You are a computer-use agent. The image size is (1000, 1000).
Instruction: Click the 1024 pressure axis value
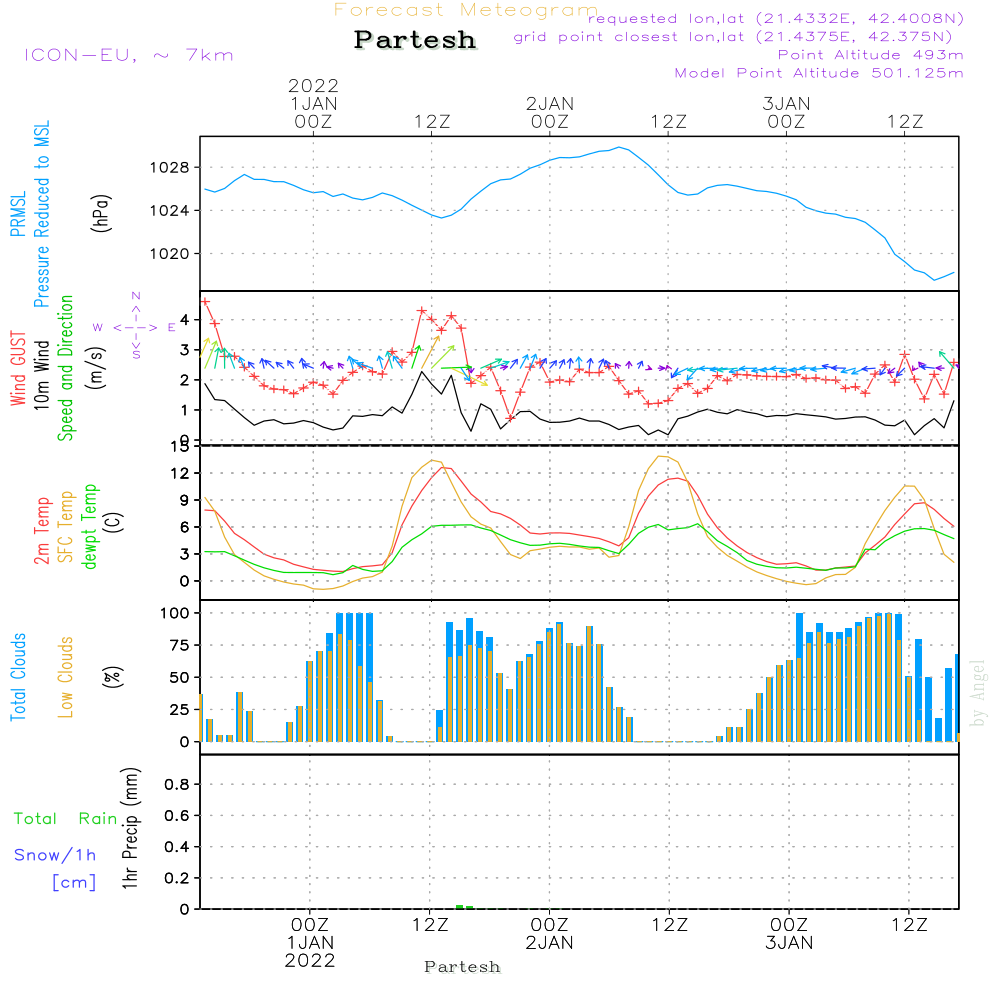(170, 210)
